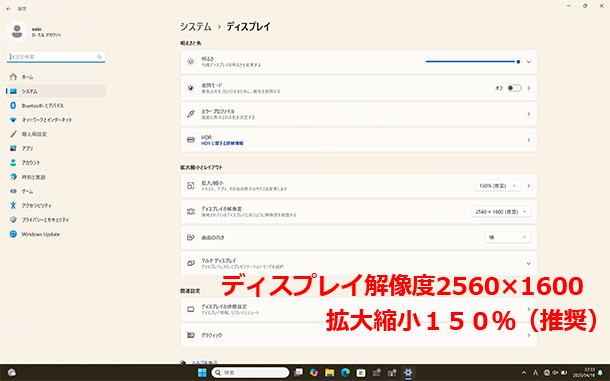610x381 pixels.
Task: Open アプリ settings page
Action: click(x=56, y=148)
